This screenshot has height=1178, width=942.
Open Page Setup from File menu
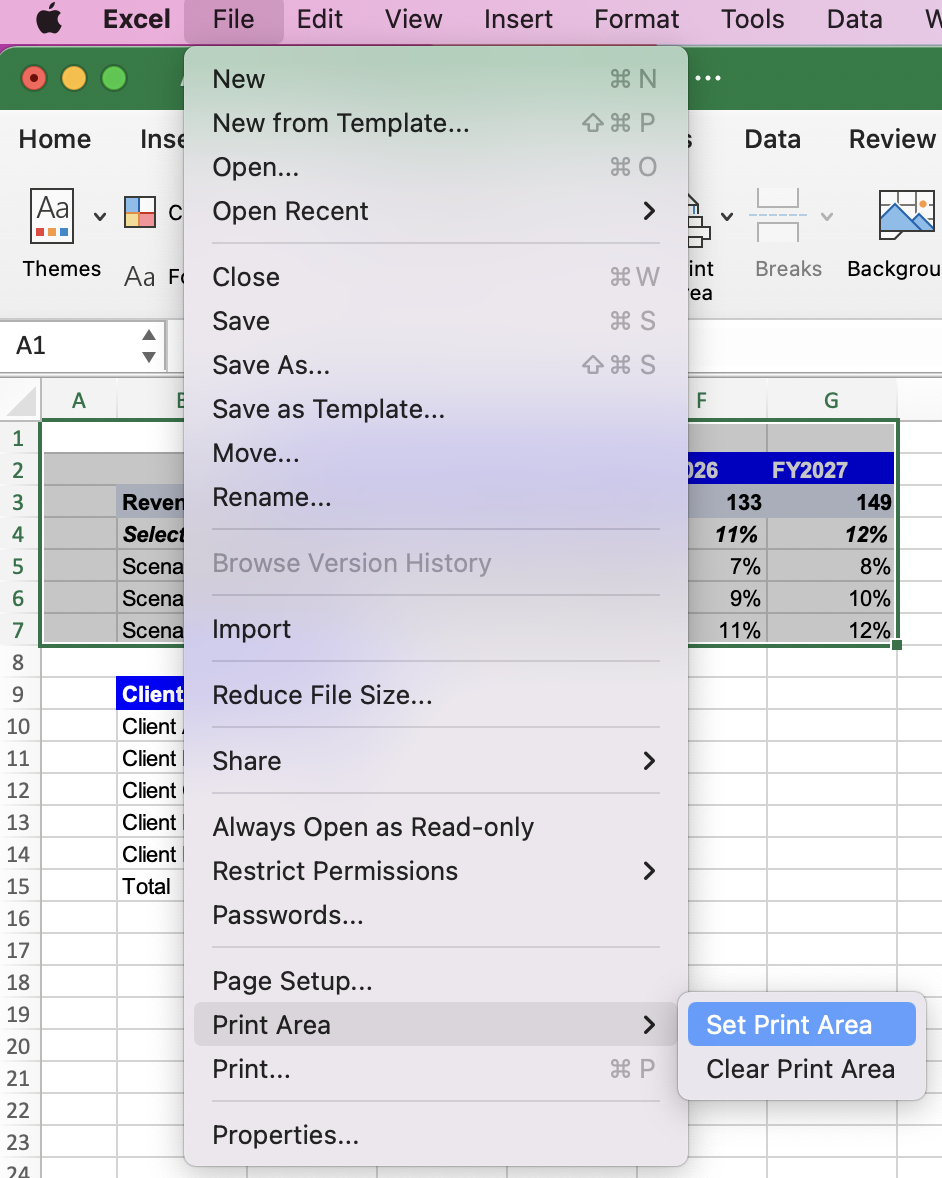[x=292, y=981]
